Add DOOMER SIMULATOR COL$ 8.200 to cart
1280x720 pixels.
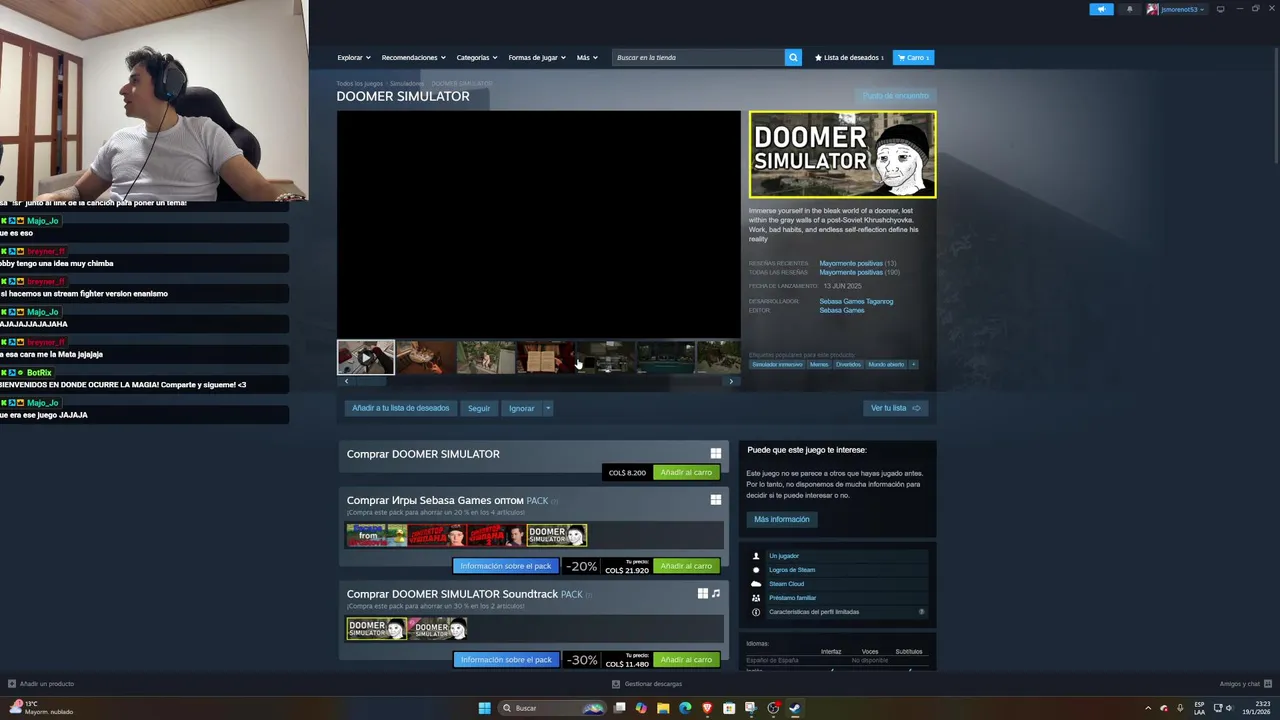[686, 472]
